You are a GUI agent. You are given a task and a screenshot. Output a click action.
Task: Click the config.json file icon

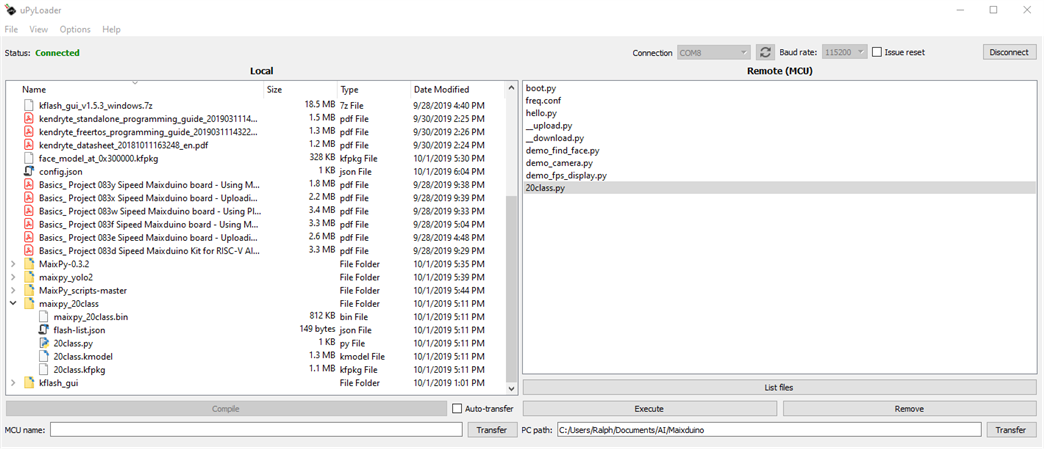(29, 171)
